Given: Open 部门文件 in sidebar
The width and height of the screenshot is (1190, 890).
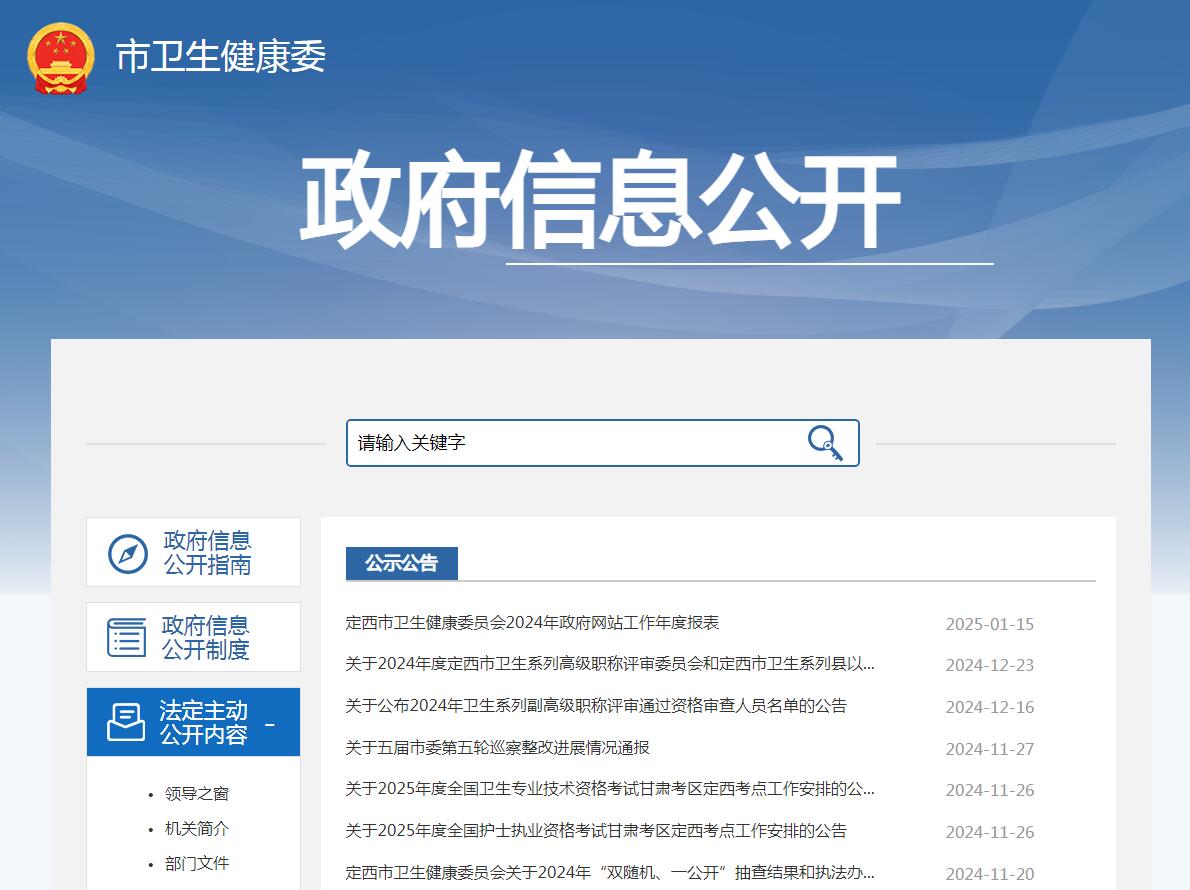Looking at the screenshot, I should (x=197, y=864).
